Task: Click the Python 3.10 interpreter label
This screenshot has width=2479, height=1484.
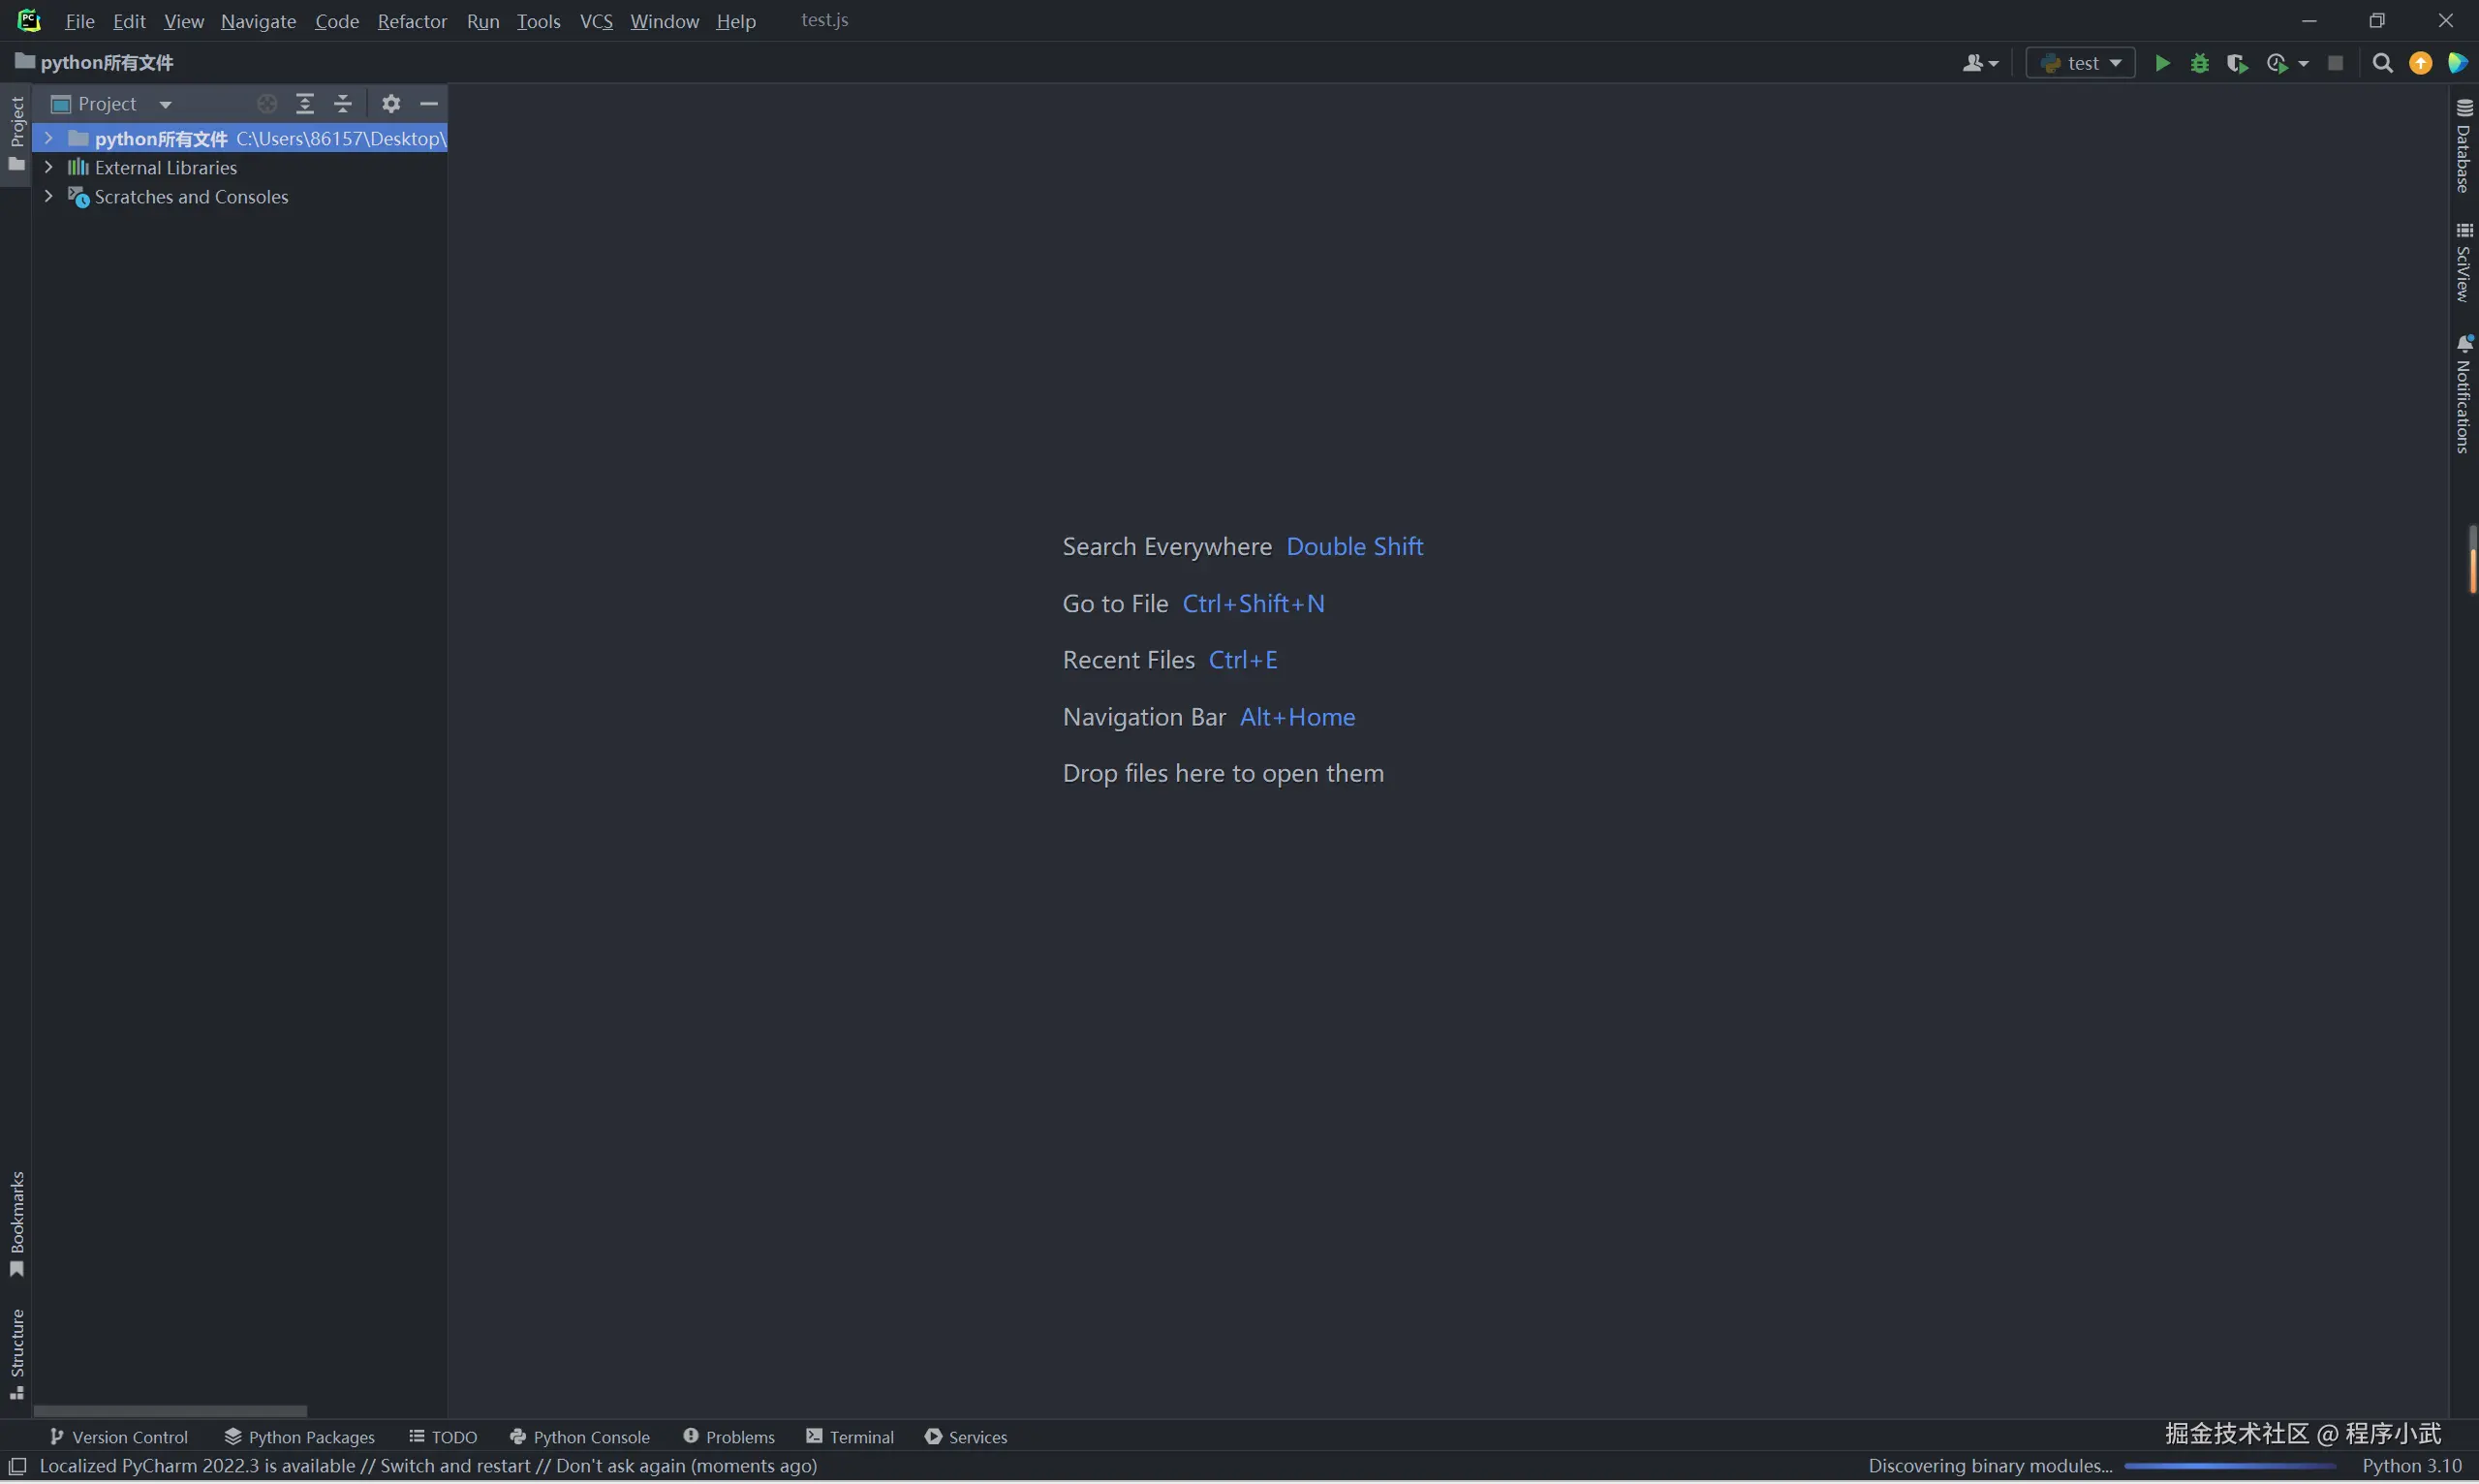Action: [x=2411, y=1466]
